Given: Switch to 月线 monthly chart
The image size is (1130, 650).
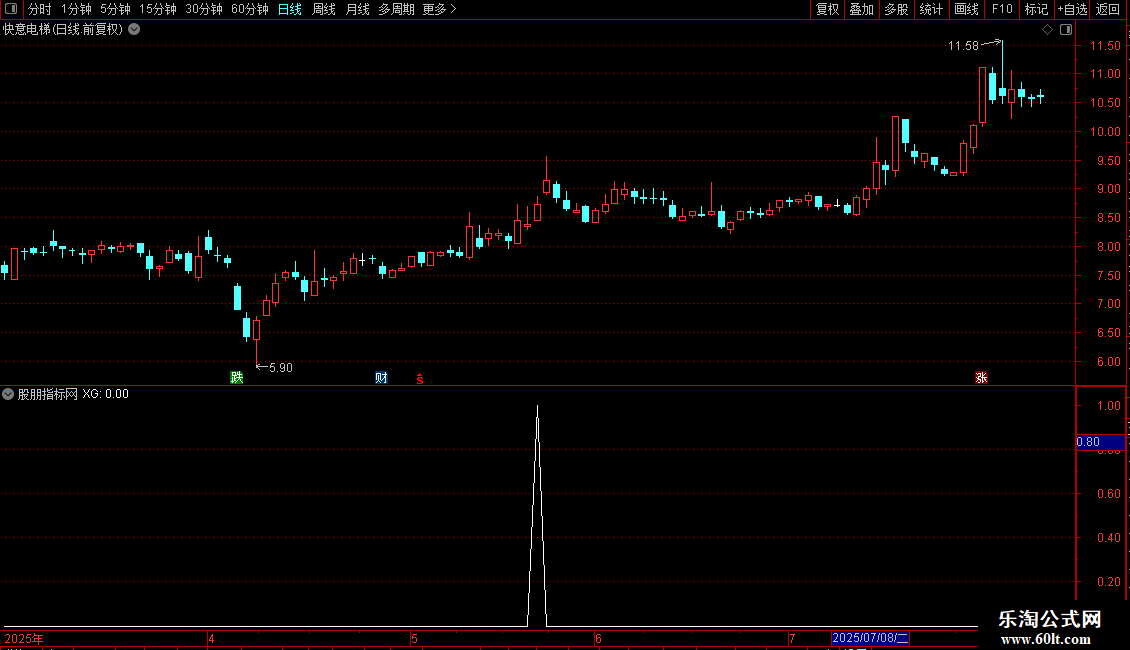Looking at the screenshot, I should click(x=357, y=9).
